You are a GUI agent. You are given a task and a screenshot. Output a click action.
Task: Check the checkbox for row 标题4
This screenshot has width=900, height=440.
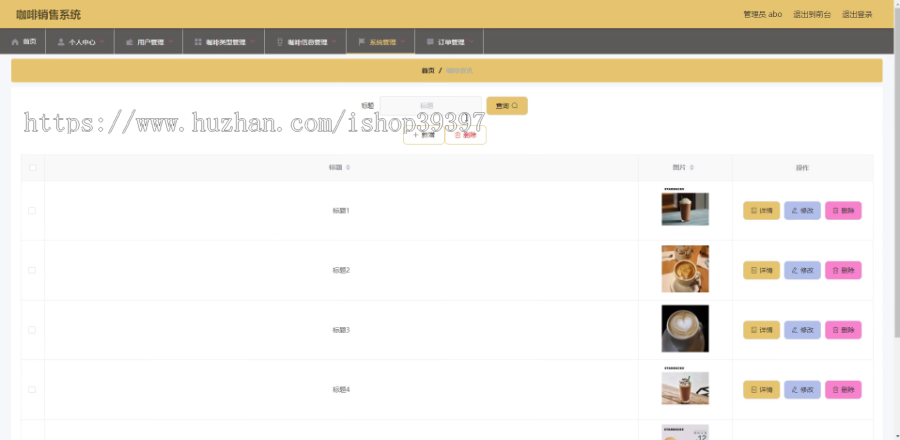click(32, 390)
